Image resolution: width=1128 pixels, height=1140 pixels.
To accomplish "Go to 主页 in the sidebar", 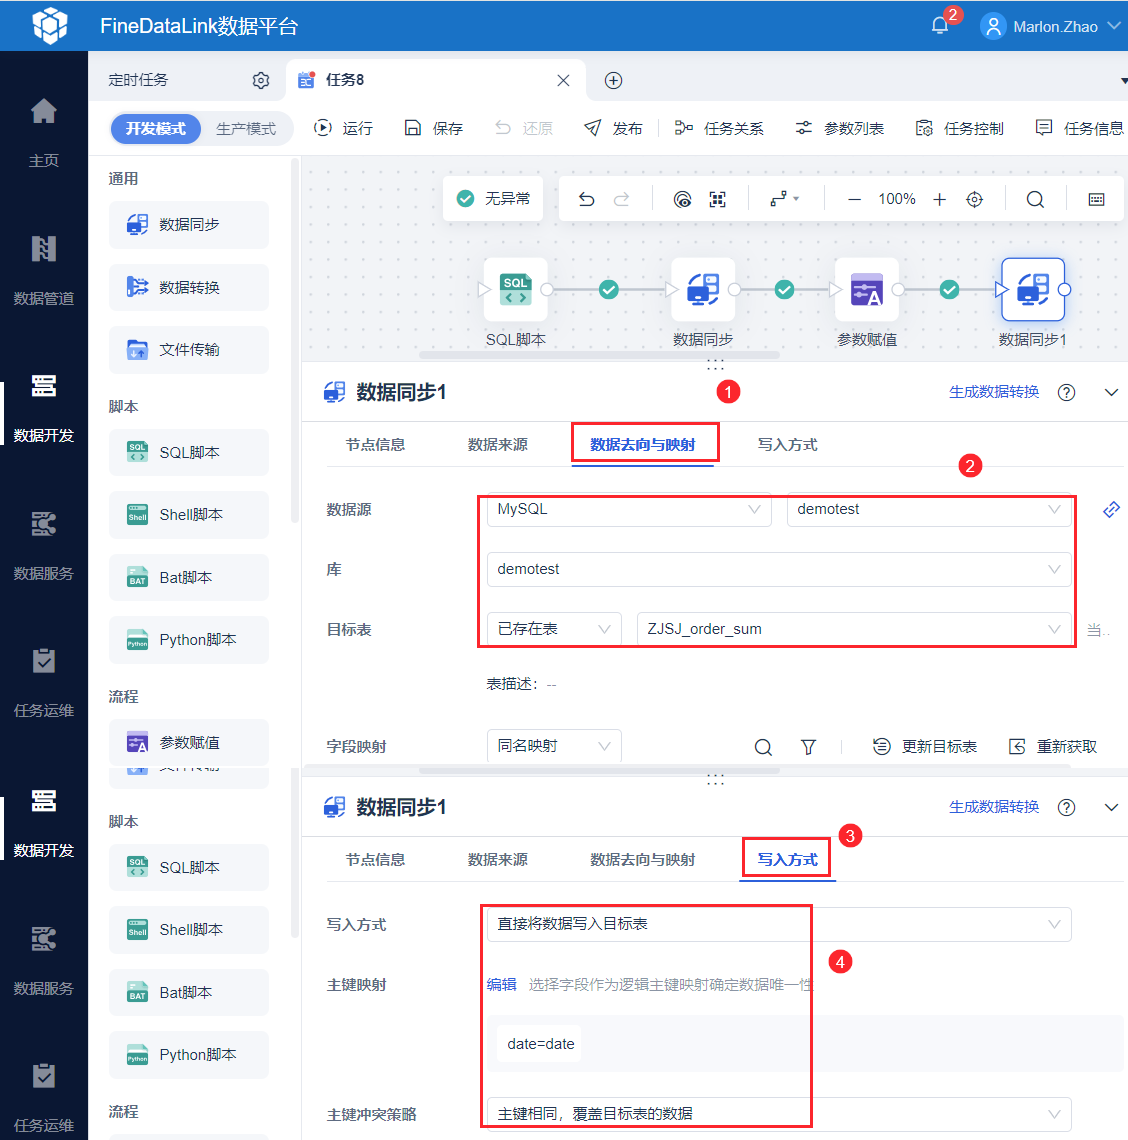I will (44, 132).
